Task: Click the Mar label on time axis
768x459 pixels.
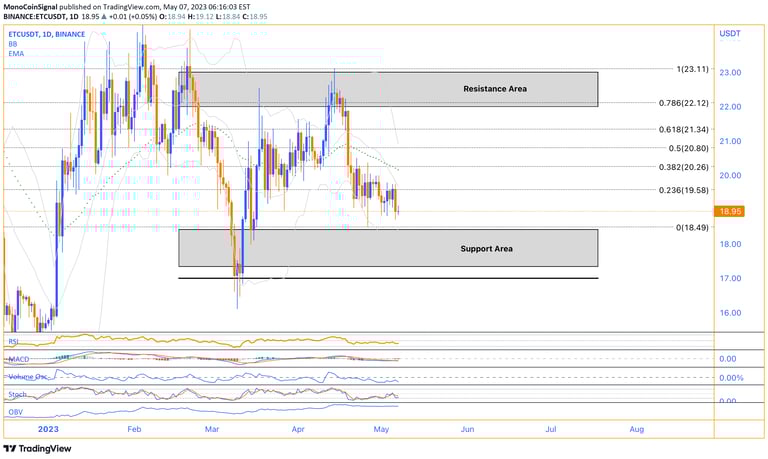Action: 212,429
